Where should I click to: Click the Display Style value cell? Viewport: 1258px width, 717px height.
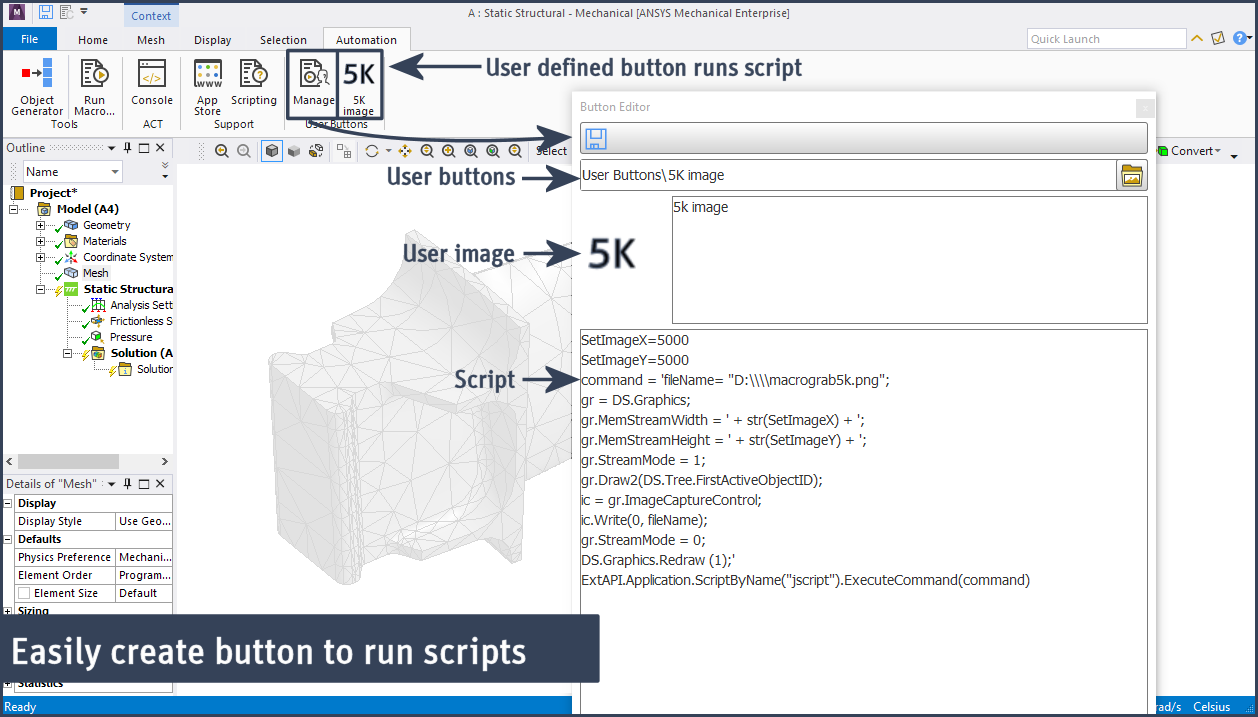pos(144,521)
